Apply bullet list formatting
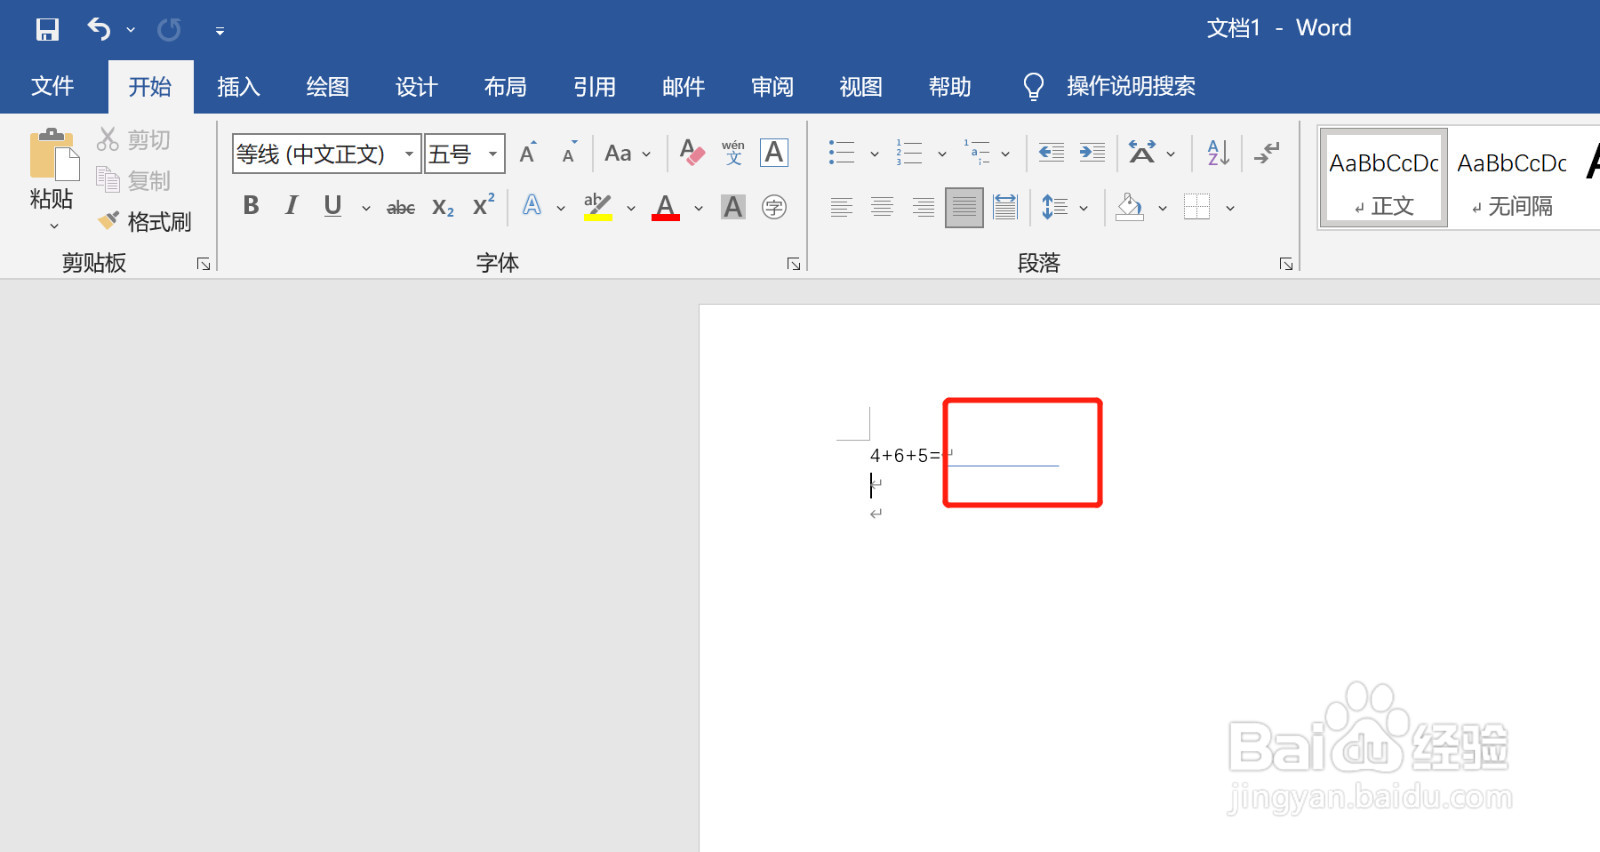The image size is (1600, 852). click(842, 153)
